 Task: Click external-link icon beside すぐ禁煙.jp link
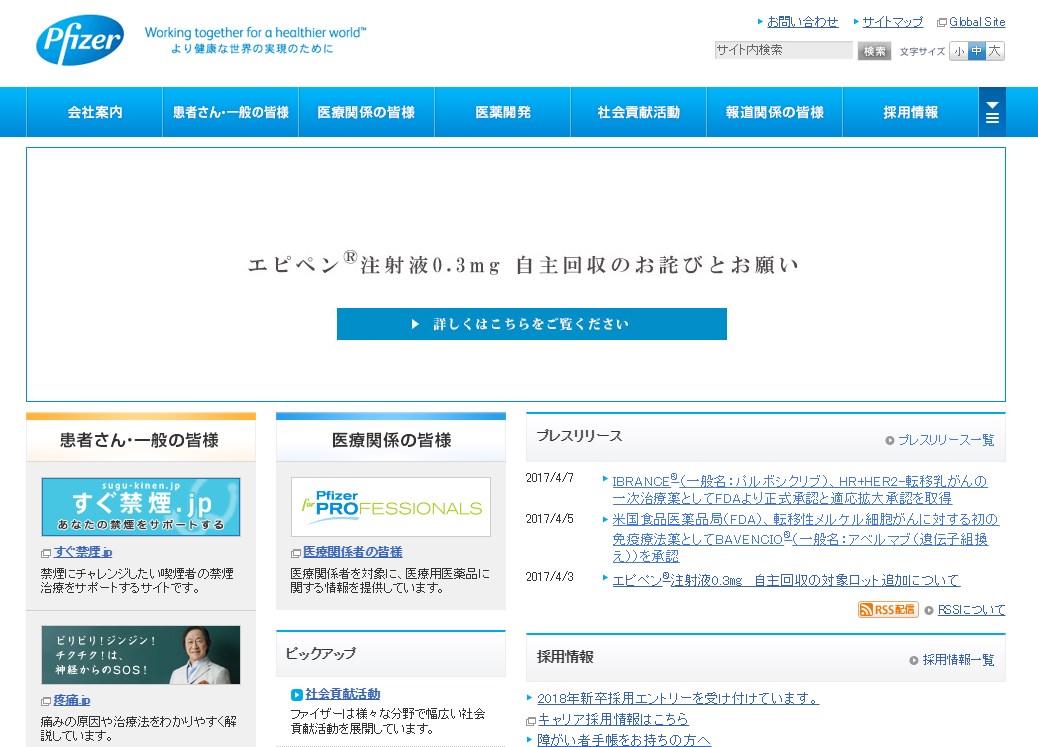pos(46,553)
